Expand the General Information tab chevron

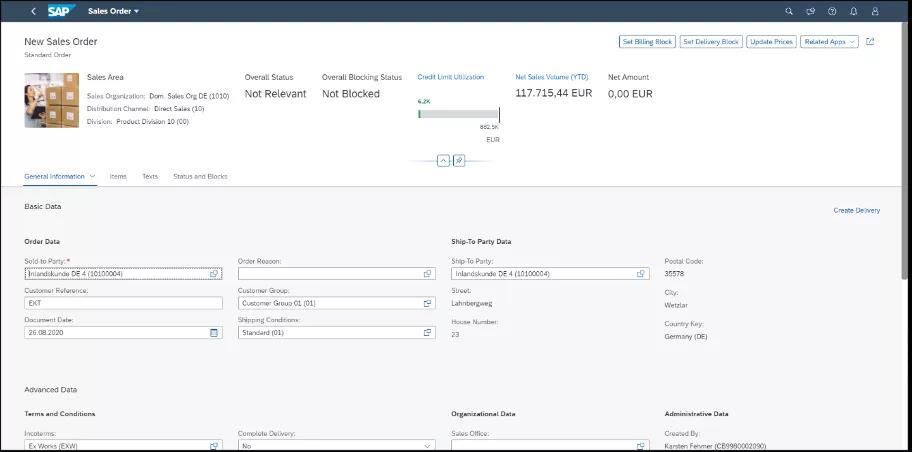92,176
